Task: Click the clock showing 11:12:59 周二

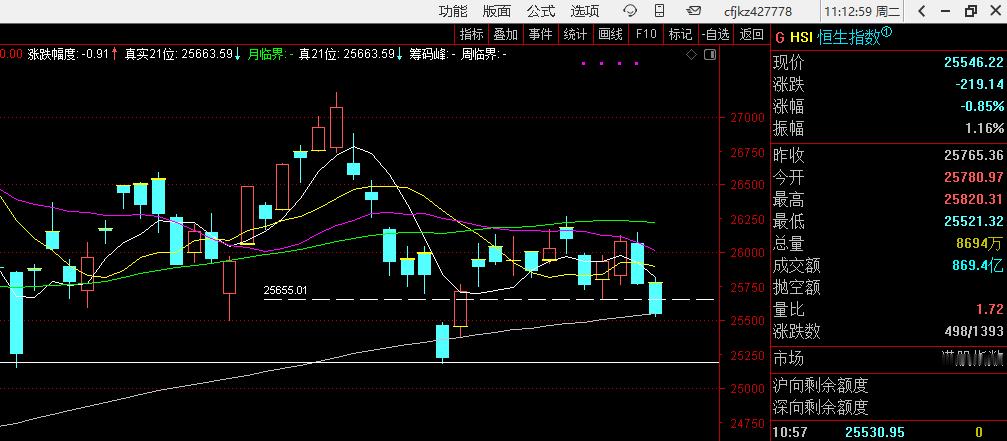Action: pyautogui.click(x=863, y=12)
